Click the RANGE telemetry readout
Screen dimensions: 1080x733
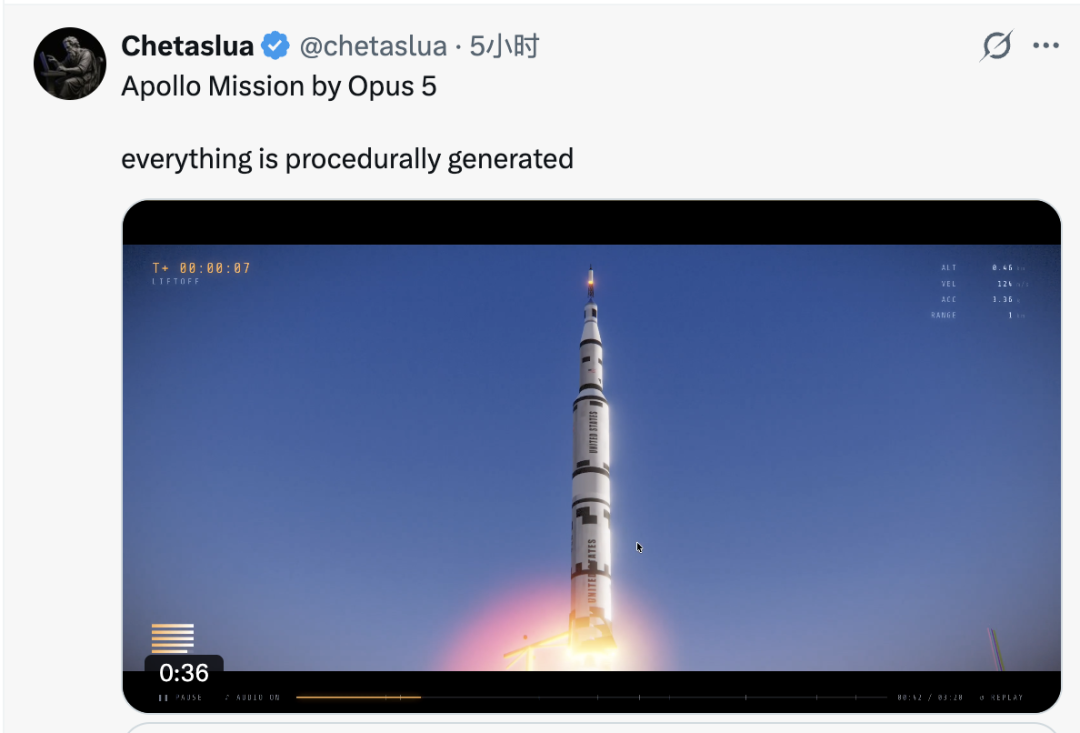tap(978, 315)
